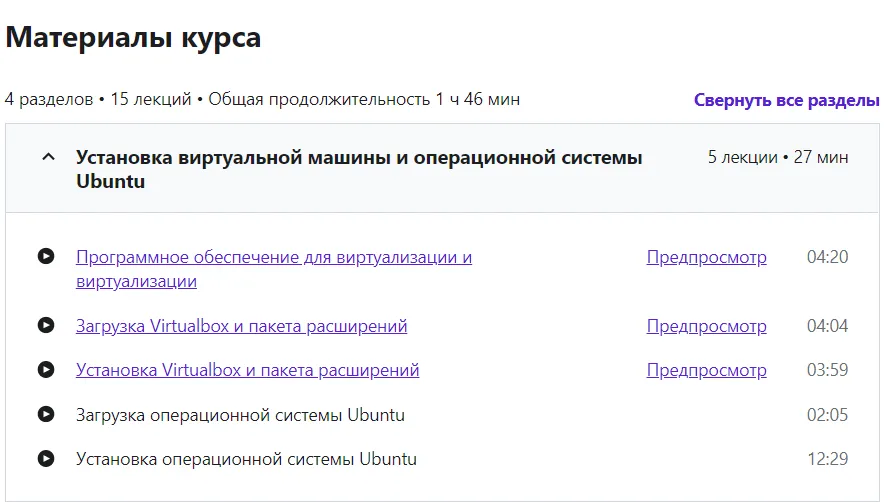Screen dimensions: 884x502
Task: Click play icon for 'Установка операционной системы Ubuntu'
Action: (x=45, y=459)
